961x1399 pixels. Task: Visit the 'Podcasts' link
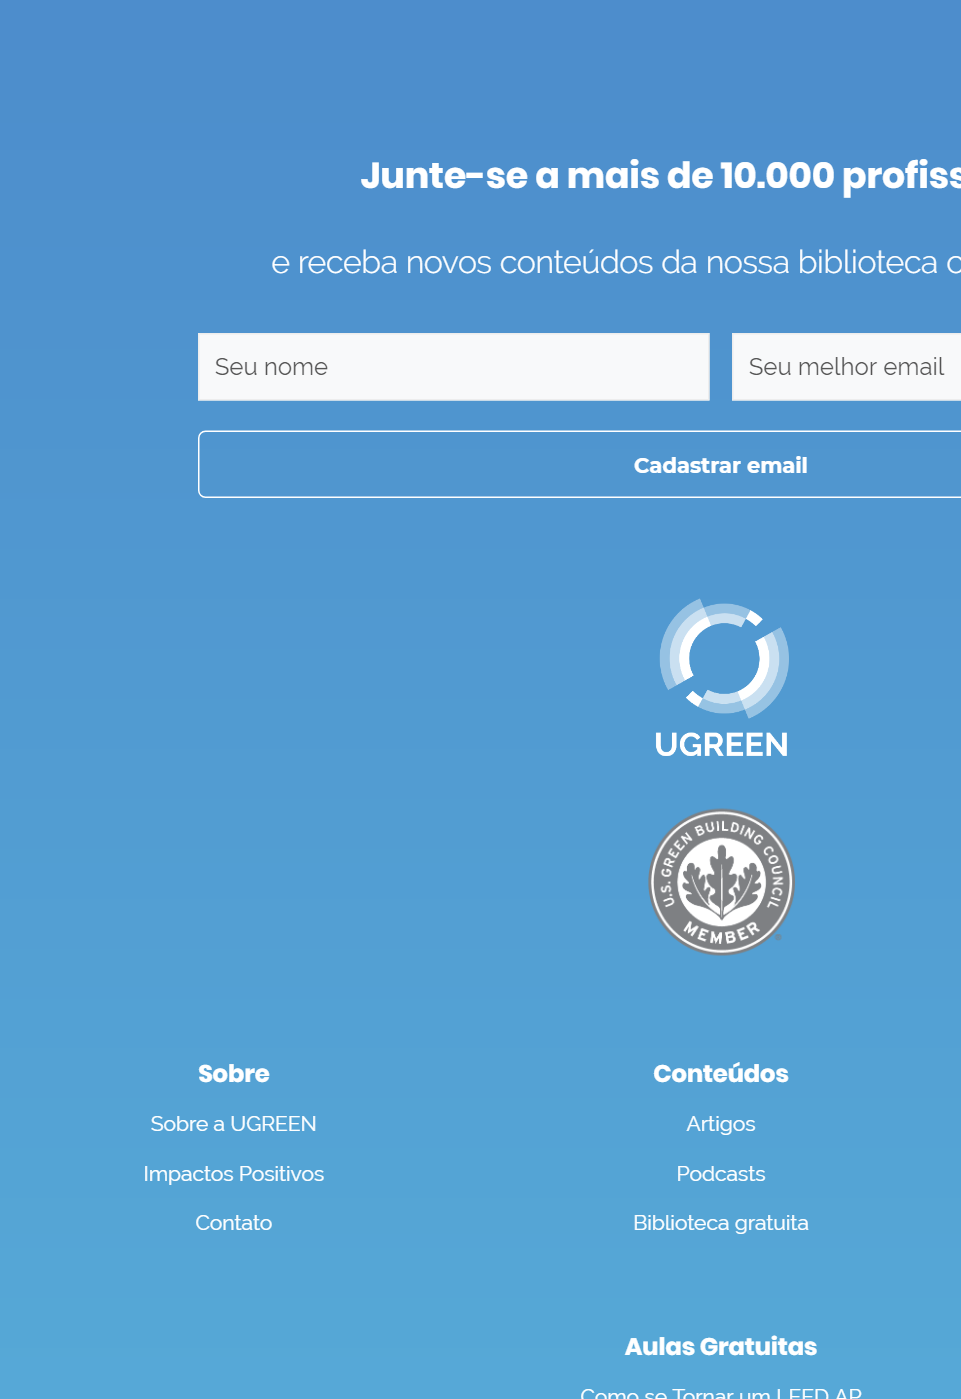click(721, 1174)
